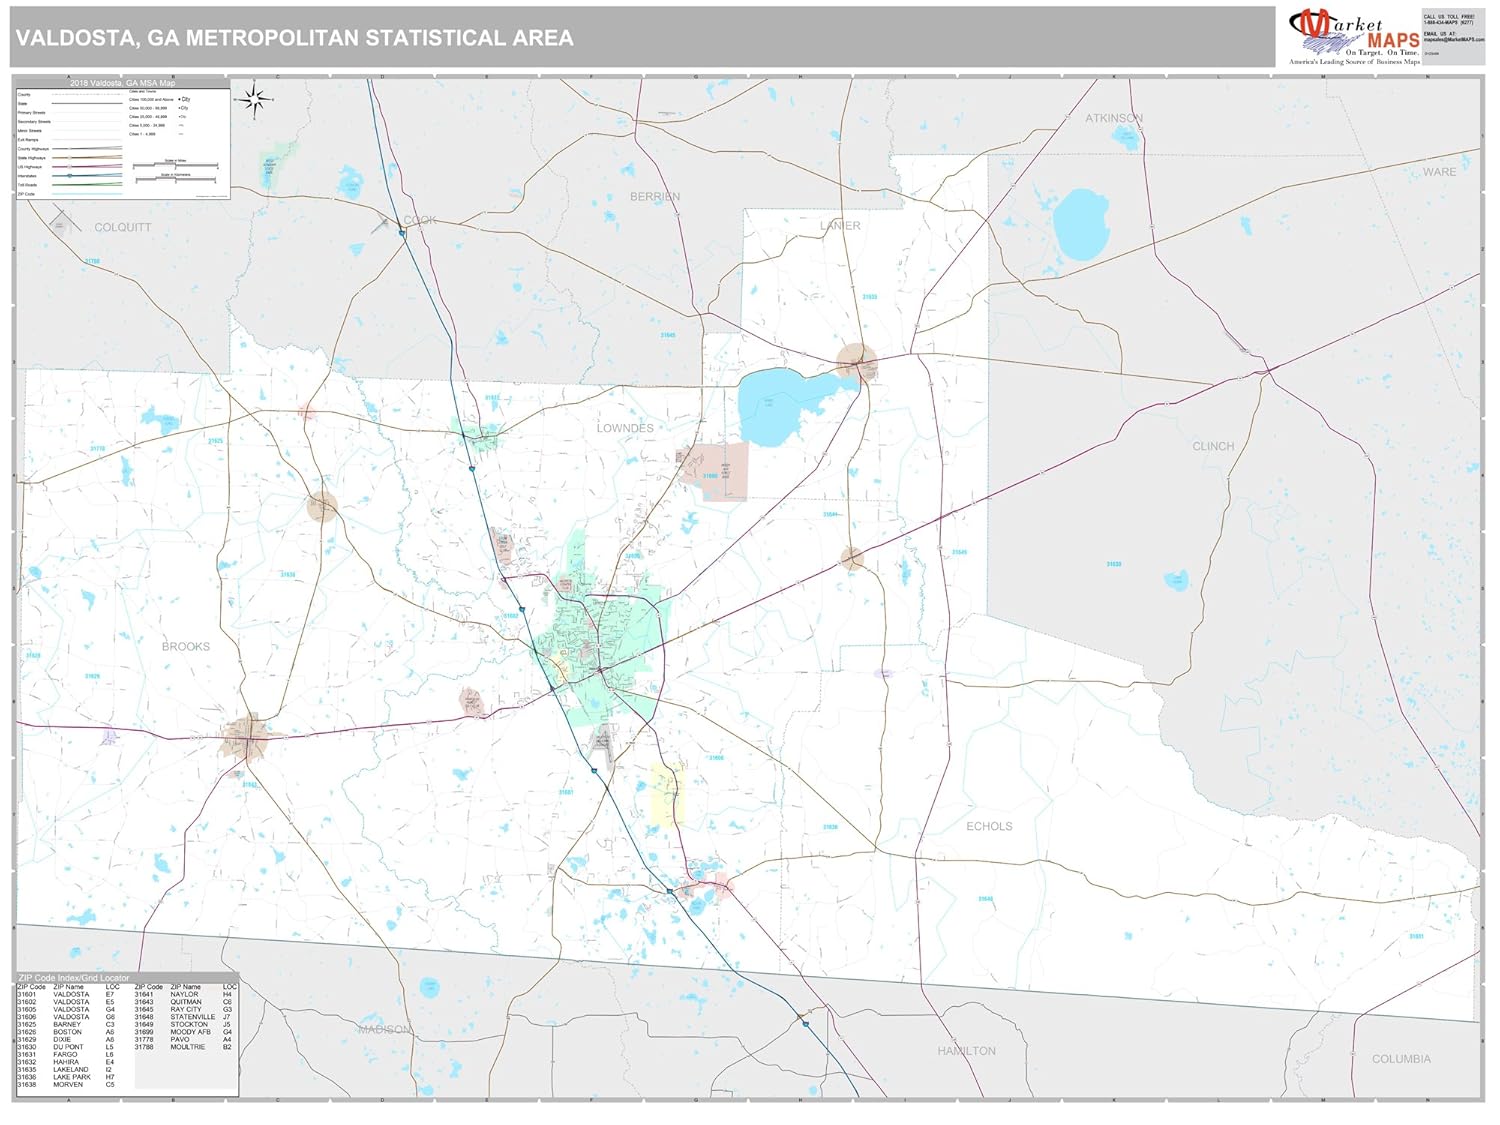This screenshot has width=1500, height=1125.
Task: Click the HAMILTON county label
Action: (x=967, y=1051)
